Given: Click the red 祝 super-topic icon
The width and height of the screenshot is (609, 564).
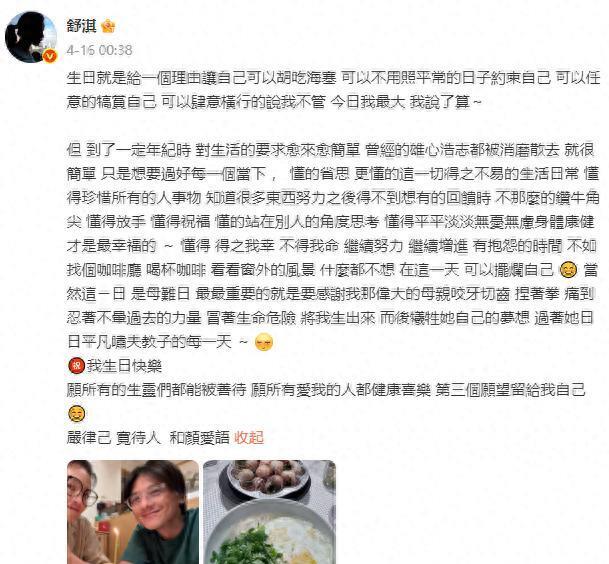Looking at the screenshot, I should [x=76, y=366].
